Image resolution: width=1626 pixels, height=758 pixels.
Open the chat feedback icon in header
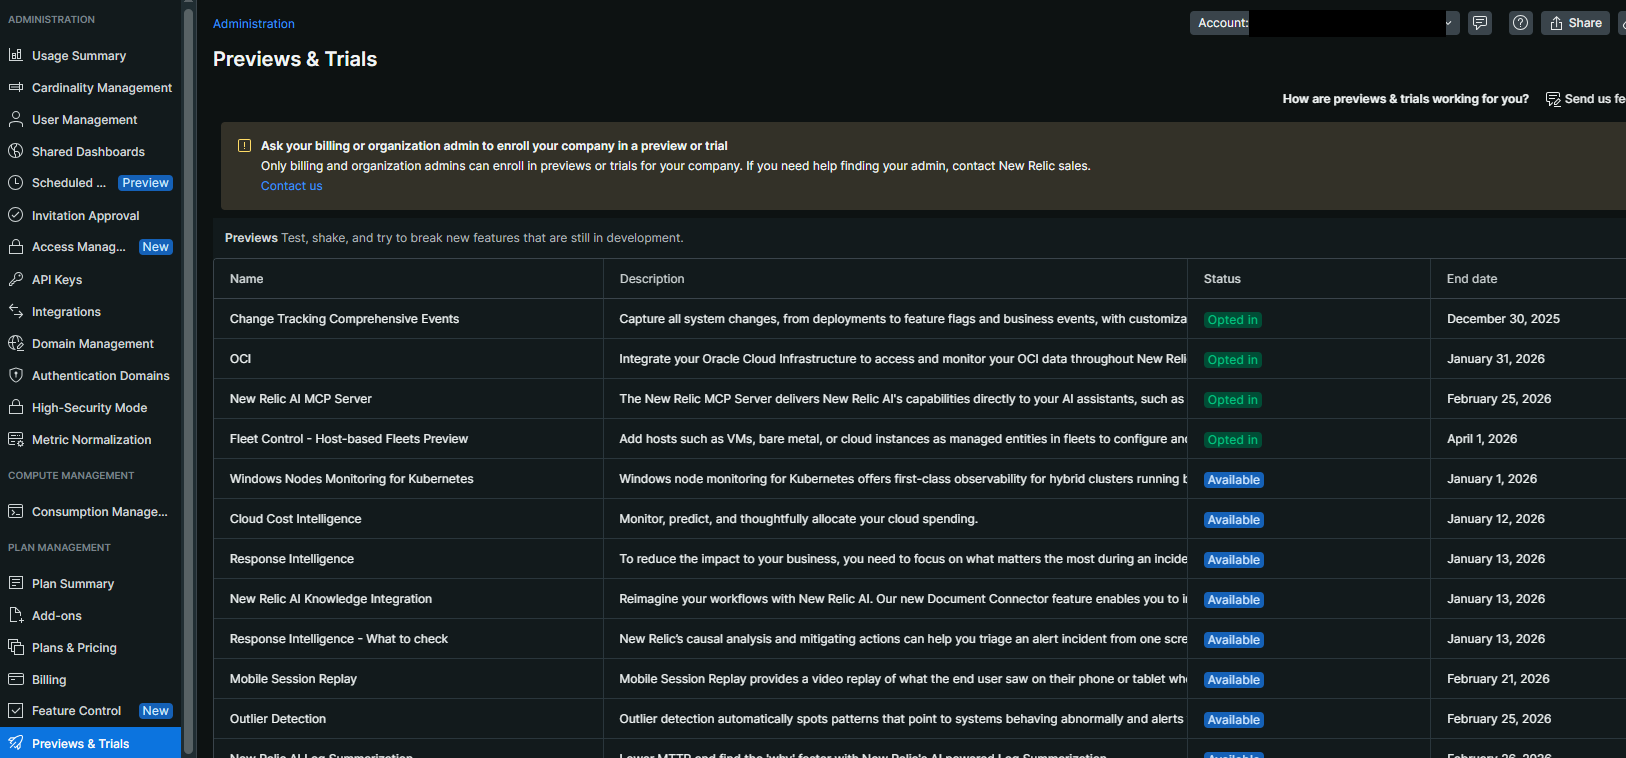pos(1480,23)
